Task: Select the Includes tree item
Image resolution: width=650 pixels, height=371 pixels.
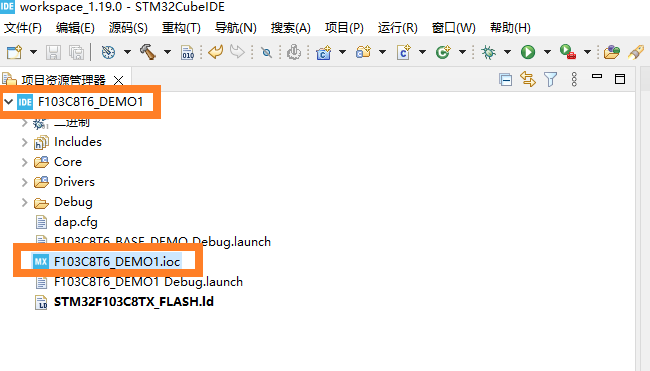Action: pyautogui.click(x=78, y=142)
